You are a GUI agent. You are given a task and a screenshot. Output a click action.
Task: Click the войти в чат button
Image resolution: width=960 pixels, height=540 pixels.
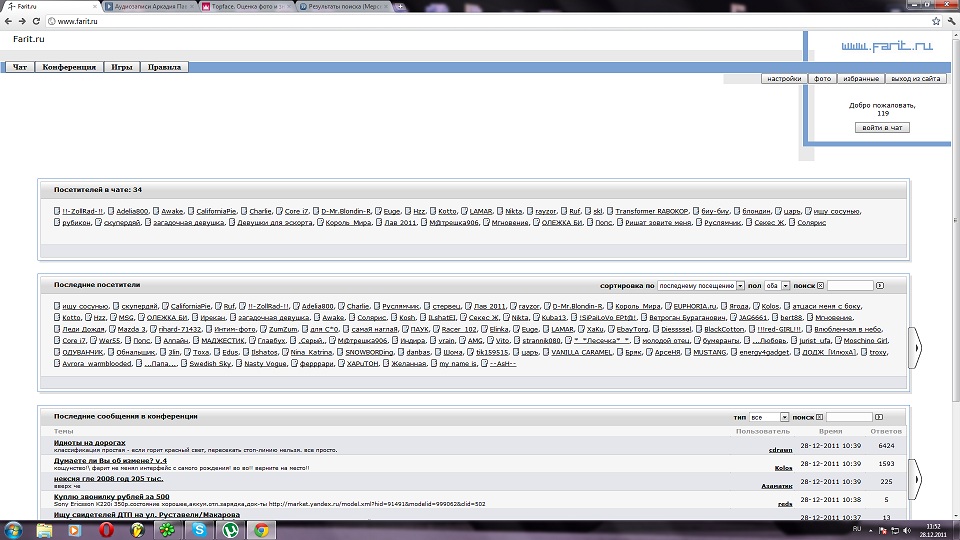coord(882,127)
